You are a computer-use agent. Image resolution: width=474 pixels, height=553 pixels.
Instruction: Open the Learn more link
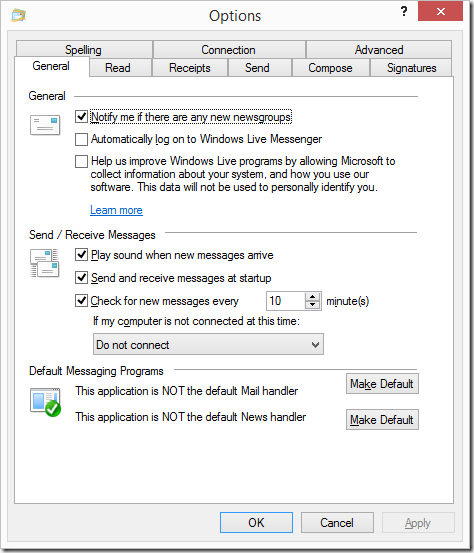click(x=116, y=210)
